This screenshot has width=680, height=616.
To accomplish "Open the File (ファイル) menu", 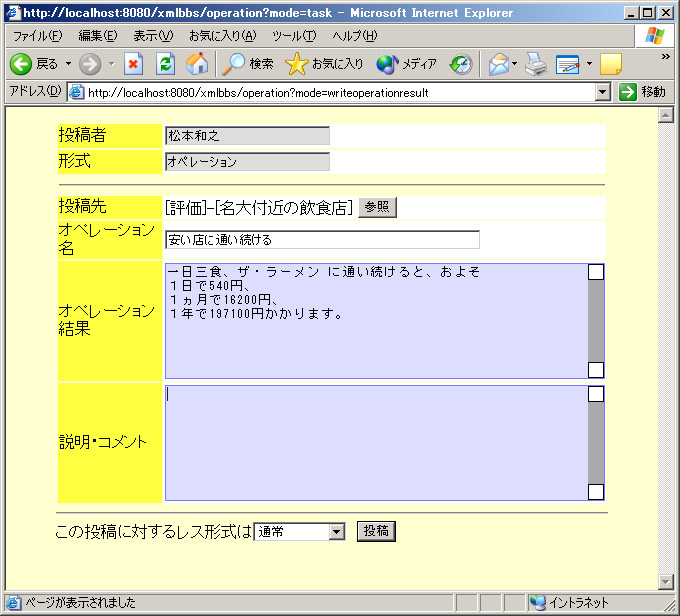I will 38,36.
